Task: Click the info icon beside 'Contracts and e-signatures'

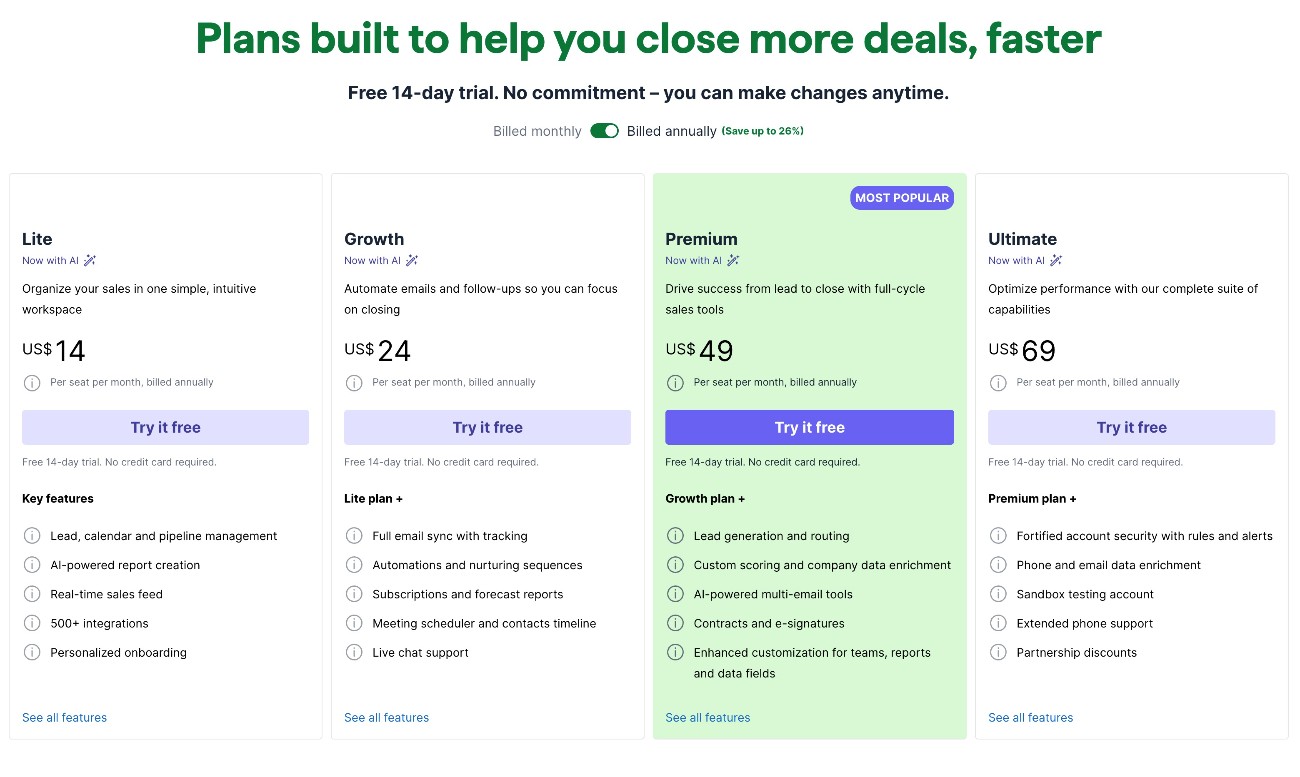Action: 676,623
